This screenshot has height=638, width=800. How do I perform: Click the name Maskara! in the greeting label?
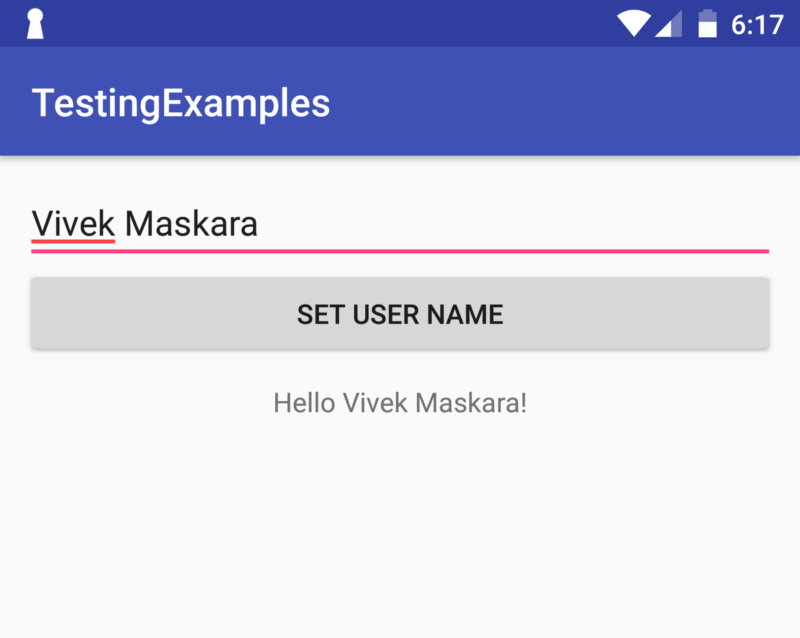pyautogui.click(x=471, y=403)
